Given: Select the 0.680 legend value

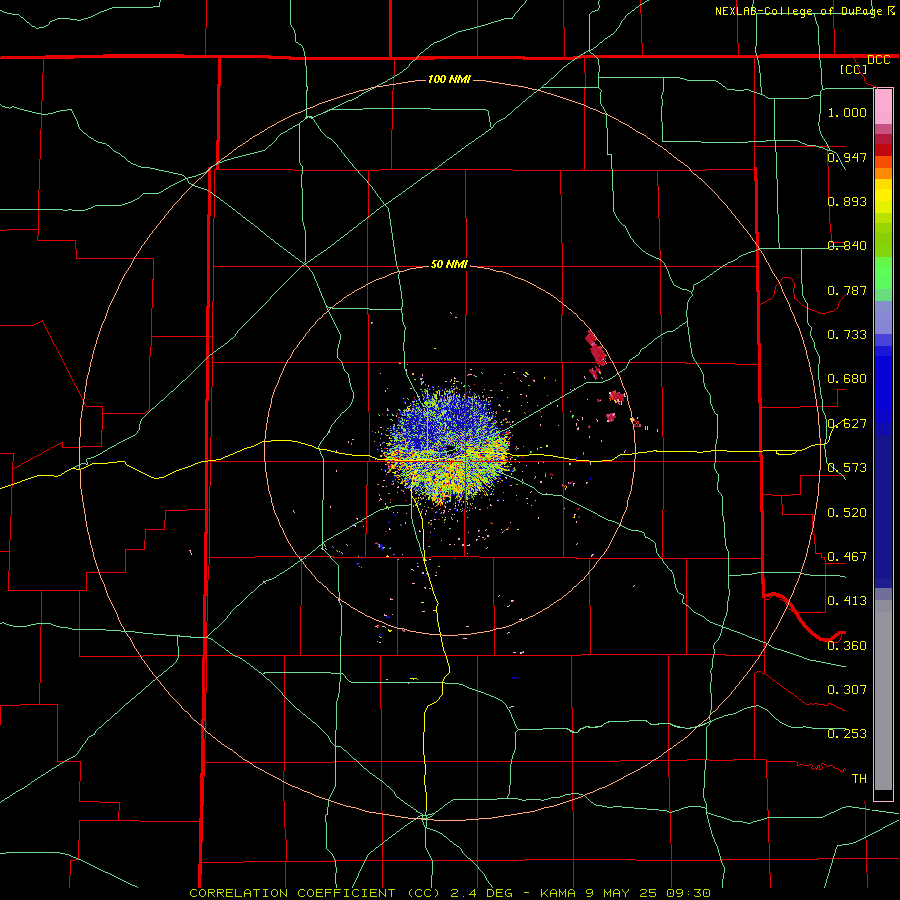Looking at the screenshot, I should [x=847, y=379].
